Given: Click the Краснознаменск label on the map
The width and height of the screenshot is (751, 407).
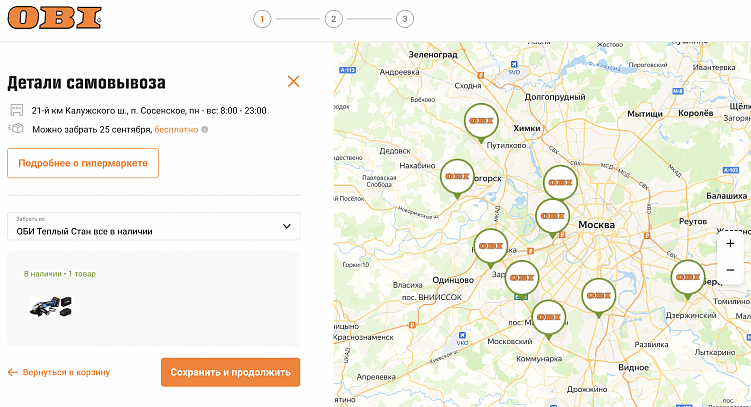Looking at the screenshot, I should coord(364,337).
